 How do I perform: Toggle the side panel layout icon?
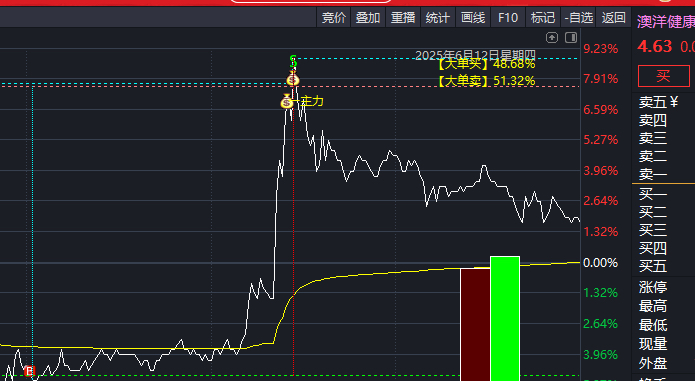pyautogui.click(x=571, y=38)
